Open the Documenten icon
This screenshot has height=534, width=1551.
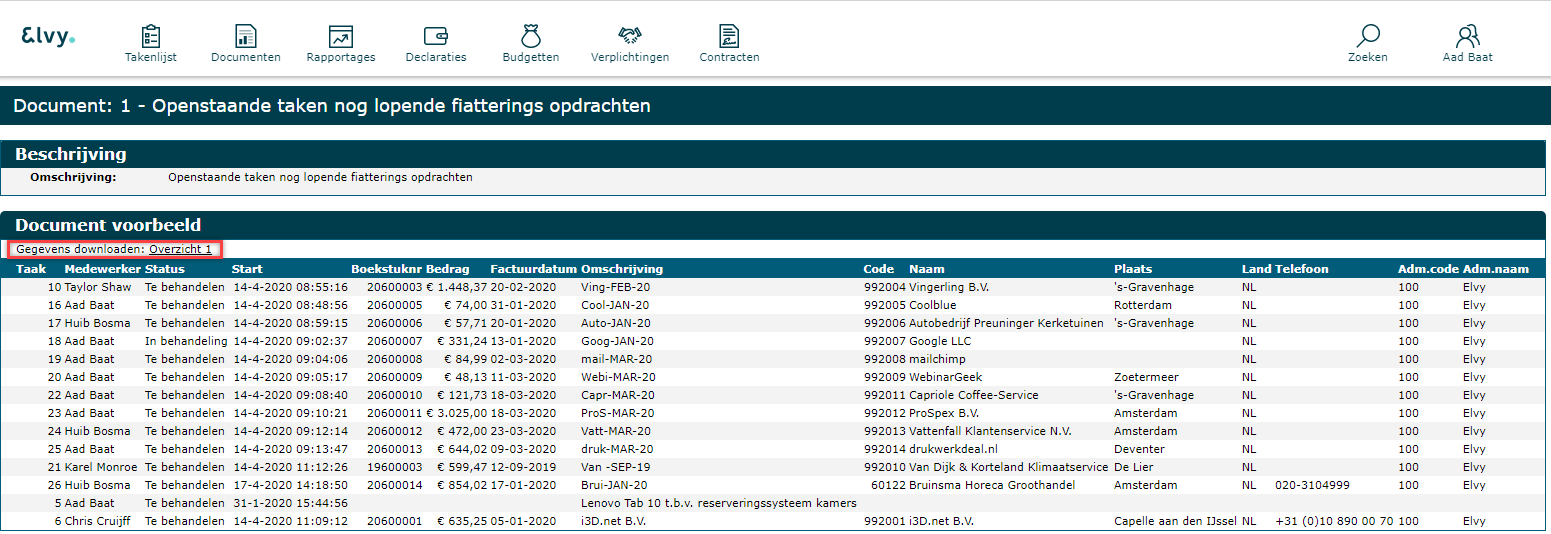point(246,37)
